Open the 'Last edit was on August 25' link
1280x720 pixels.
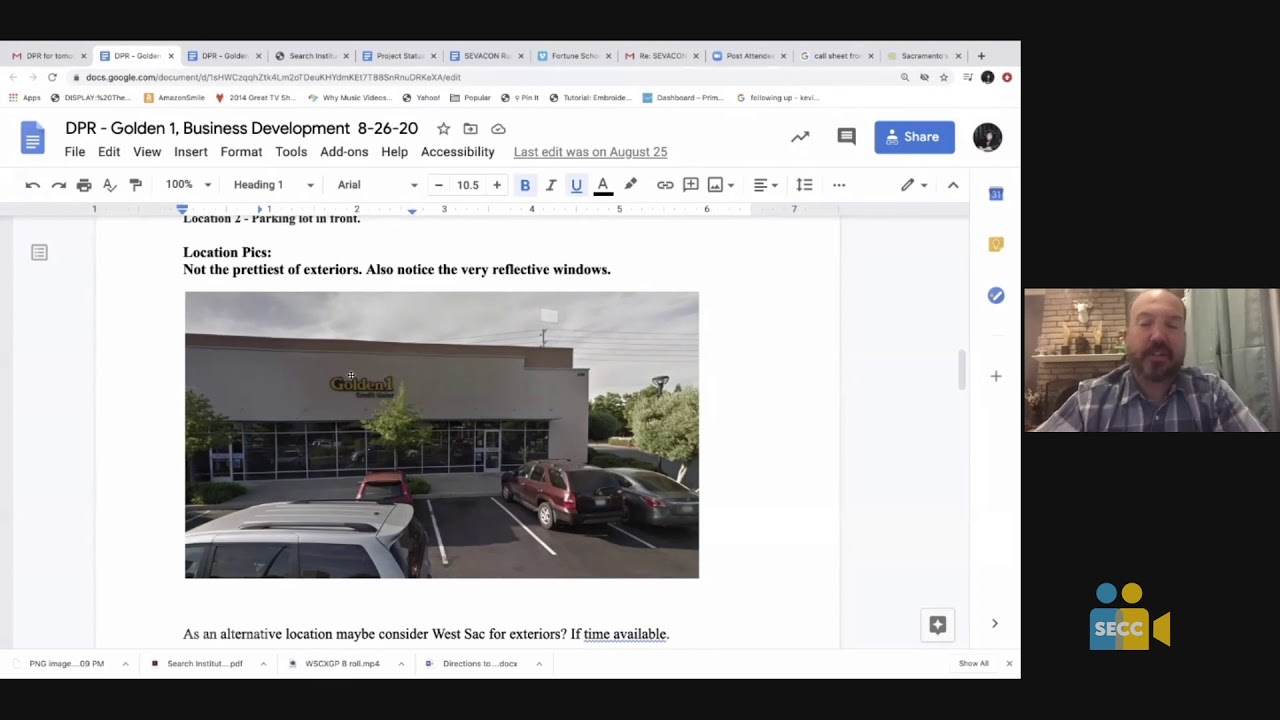tap(590, 152)
